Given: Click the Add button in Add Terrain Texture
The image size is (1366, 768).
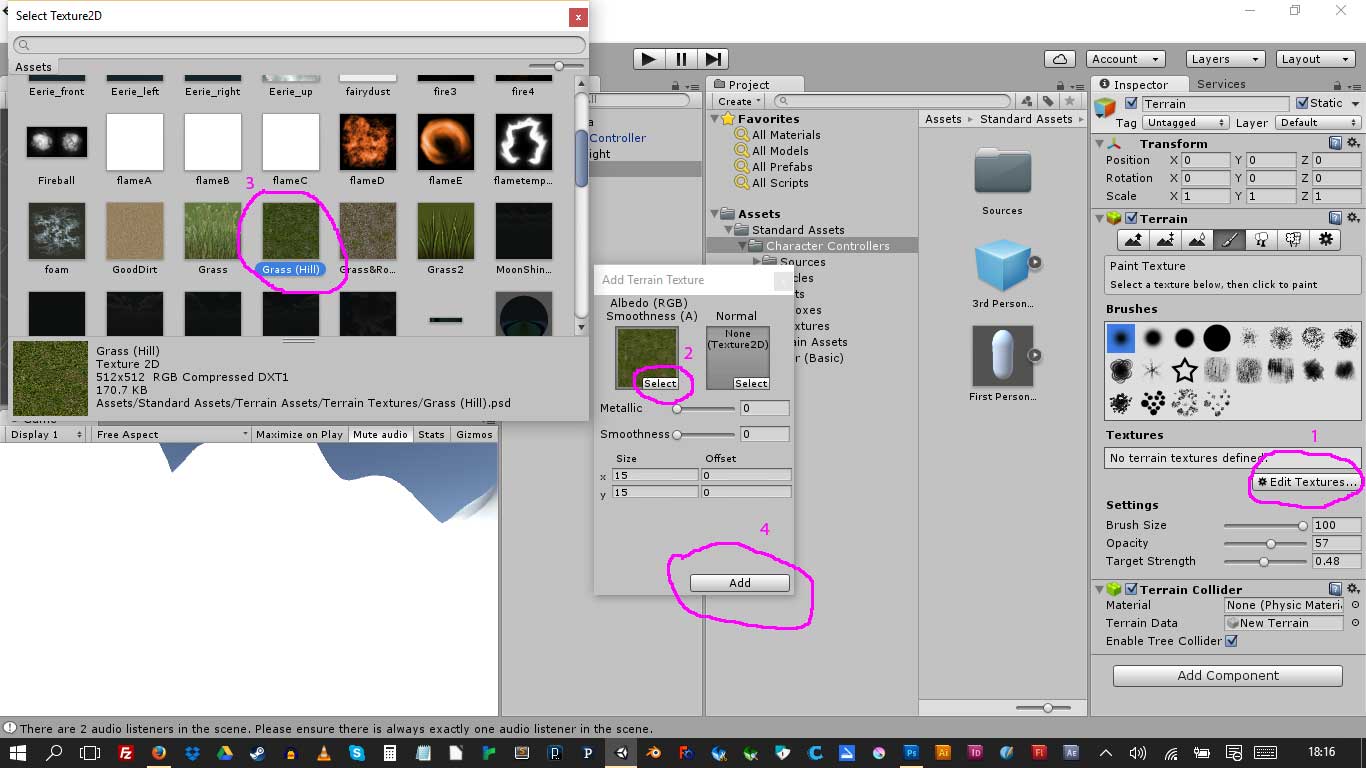Looking at the screenshot, I should (x=739, y=583).
